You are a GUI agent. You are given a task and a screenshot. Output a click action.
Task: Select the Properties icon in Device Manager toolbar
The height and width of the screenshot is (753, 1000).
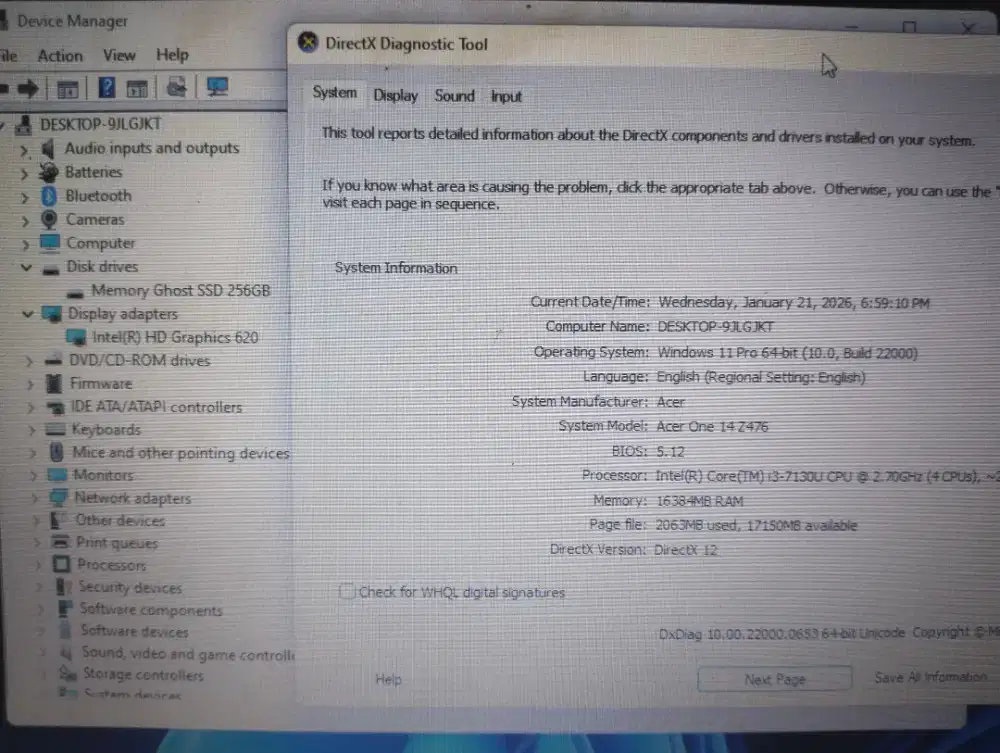(67, 87)
